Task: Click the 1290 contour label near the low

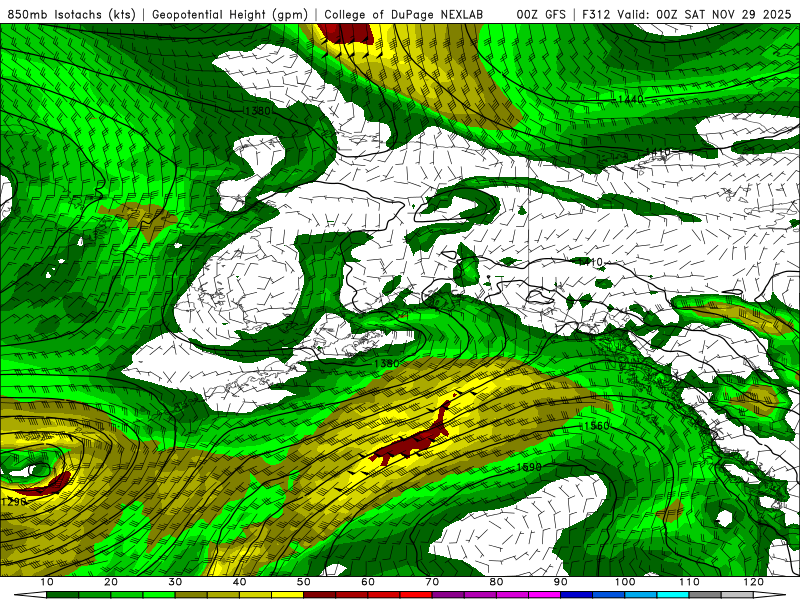Action: pyautogui.click(x=13, y=502)
